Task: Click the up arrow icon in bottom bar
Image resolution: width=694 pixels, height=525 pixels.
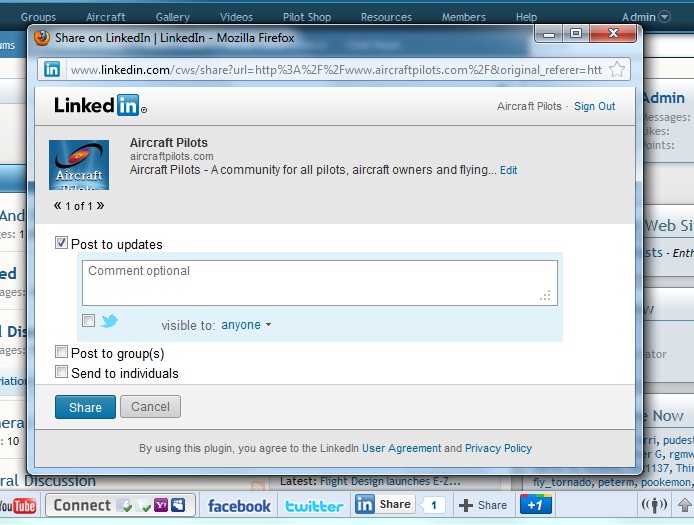Action: click(x=685, y=505)
